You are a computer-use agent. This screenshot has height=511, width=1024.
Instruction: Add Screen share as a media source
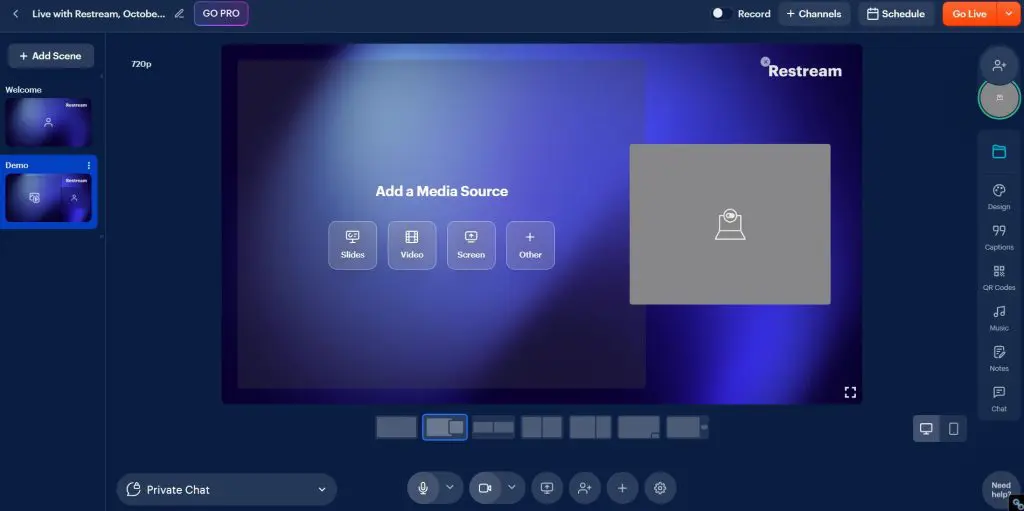pos(471,245)
